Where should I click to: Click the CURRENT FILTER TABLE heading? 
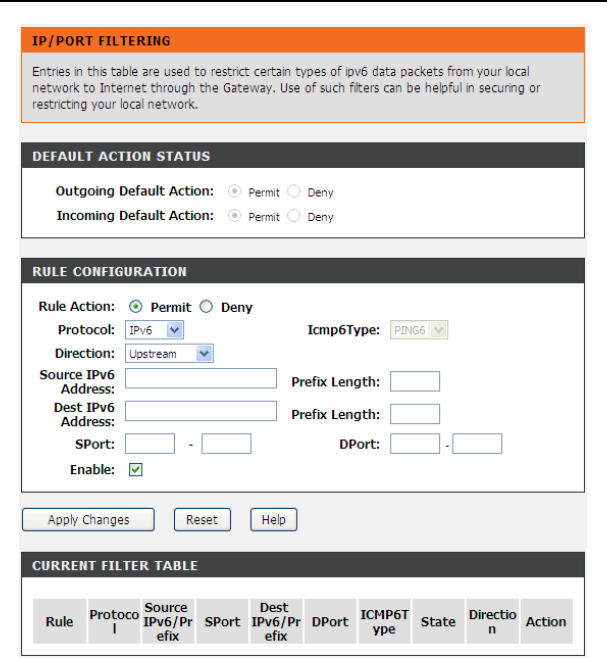pos(115,565)
